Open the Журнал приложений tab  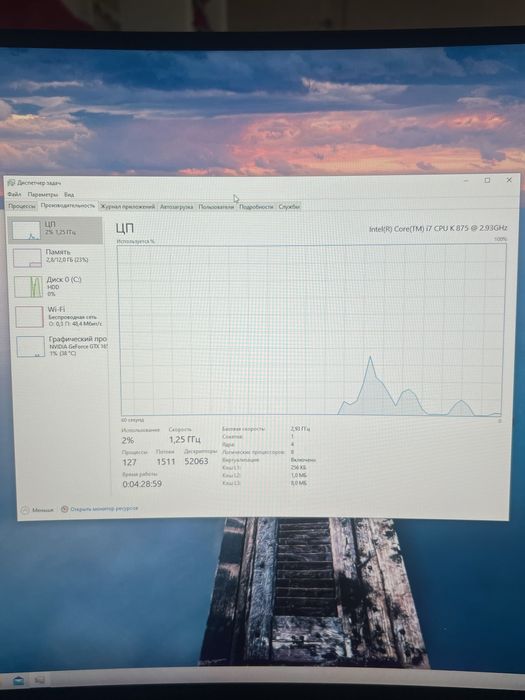(x=127, y=207)
